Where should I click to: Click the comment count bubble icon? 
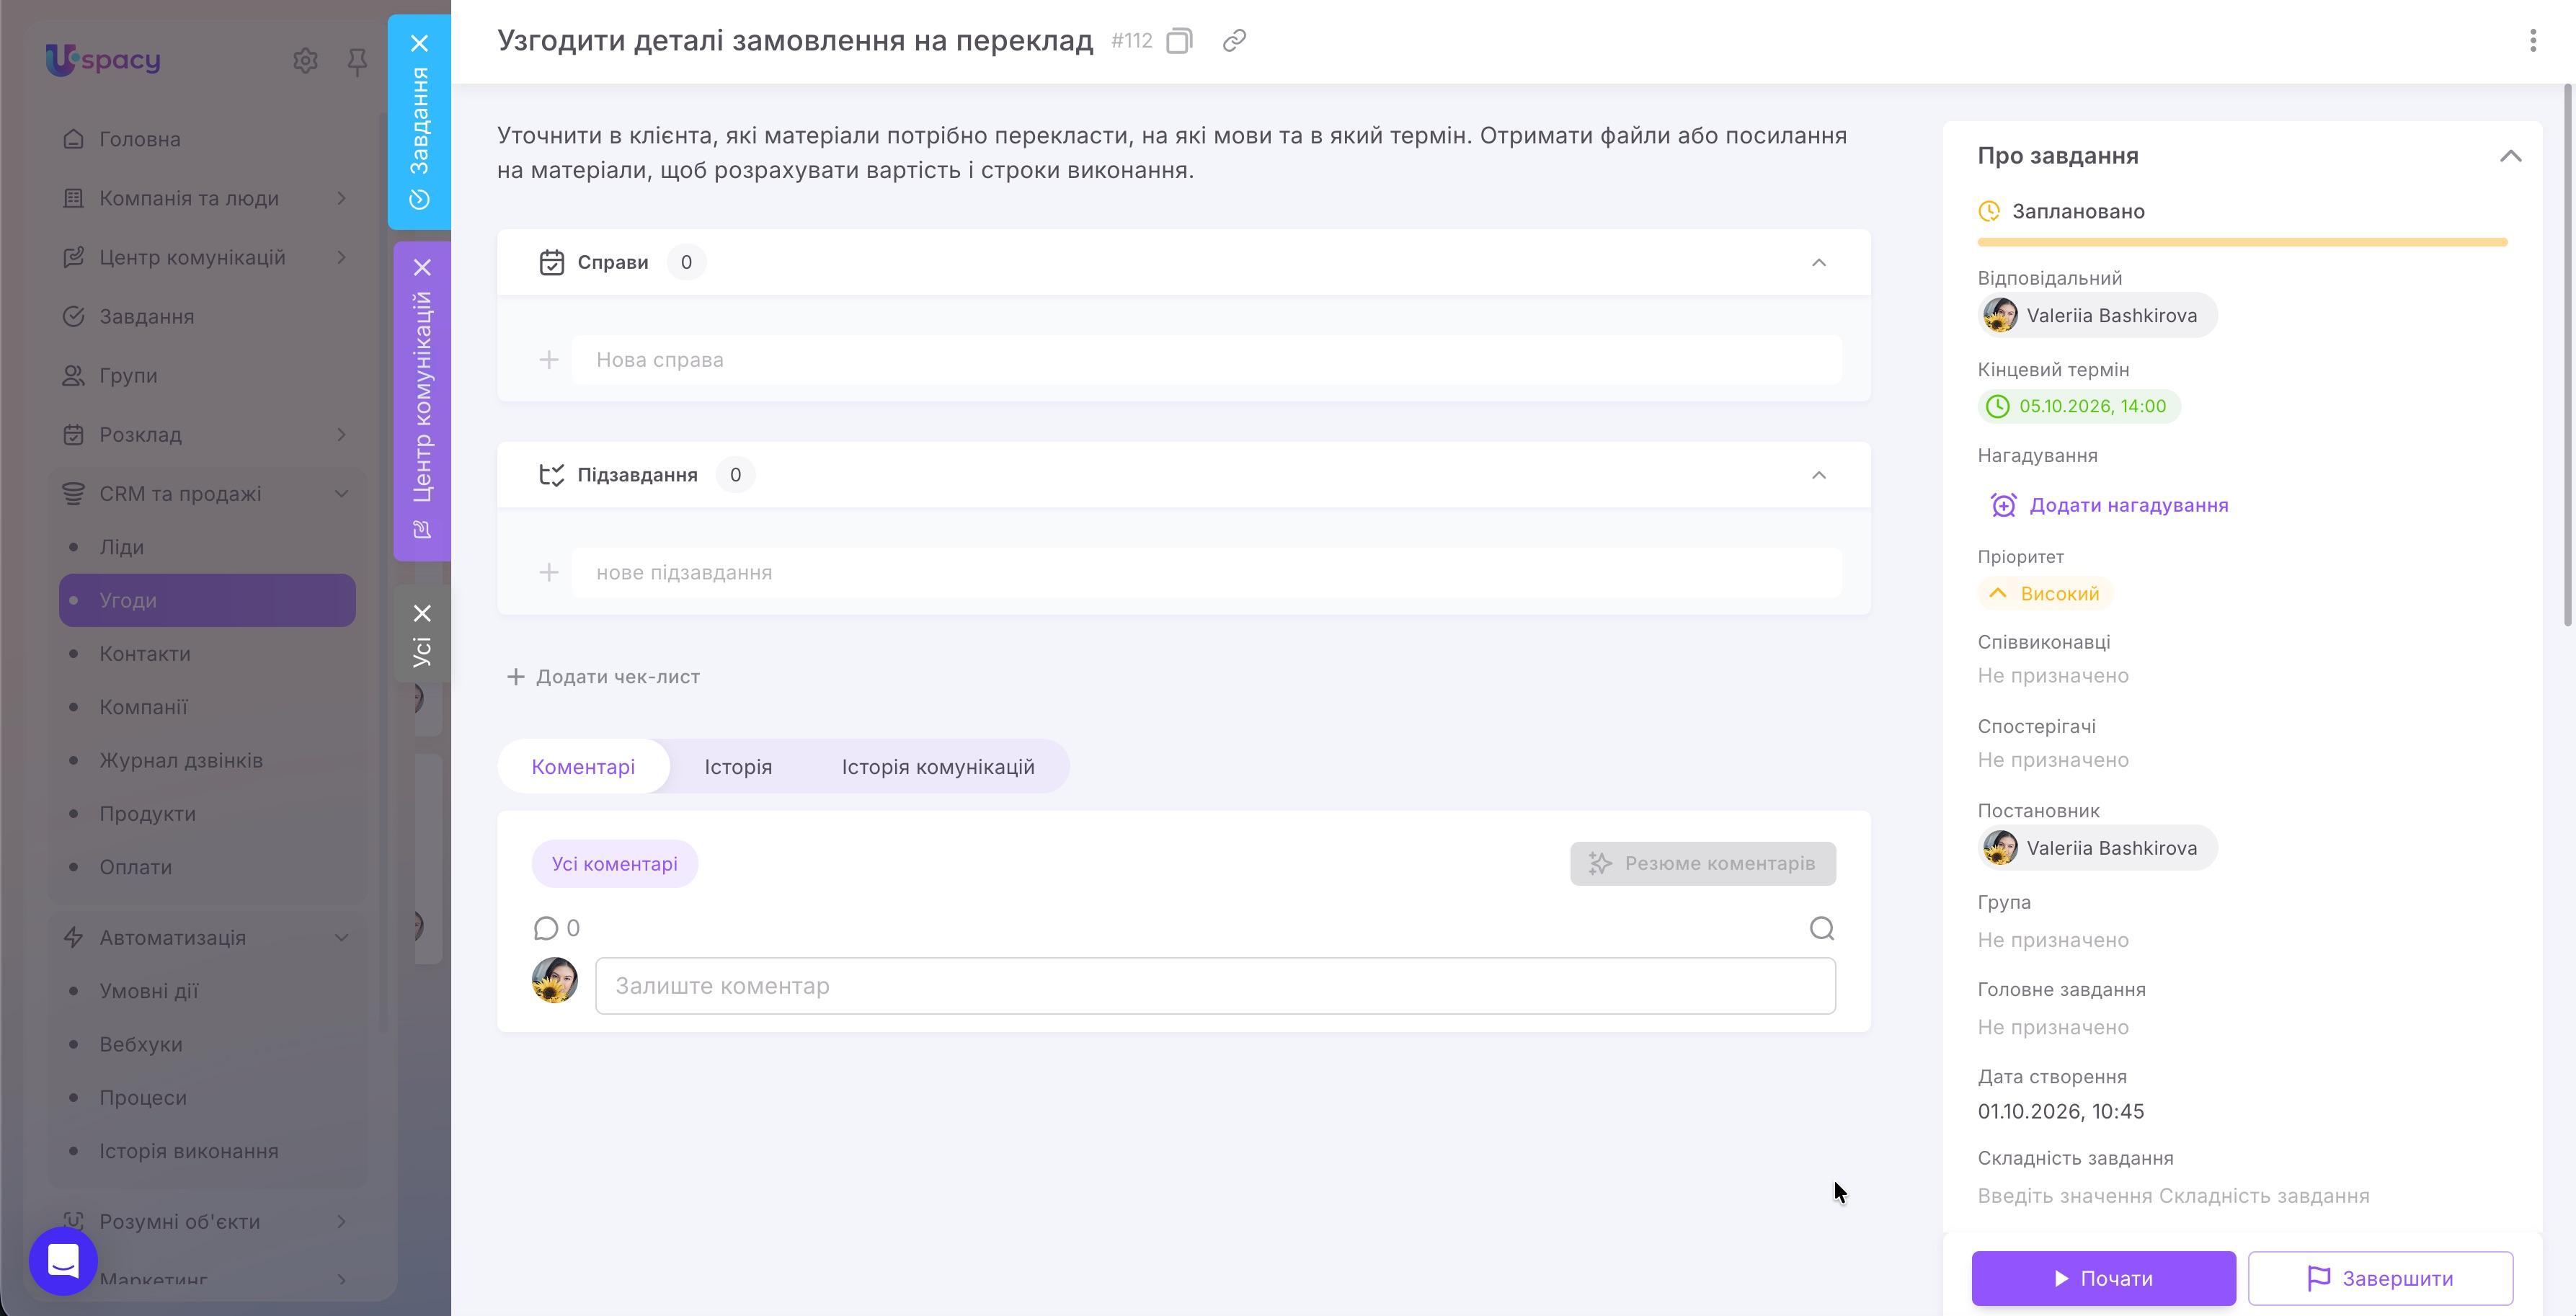545,929
